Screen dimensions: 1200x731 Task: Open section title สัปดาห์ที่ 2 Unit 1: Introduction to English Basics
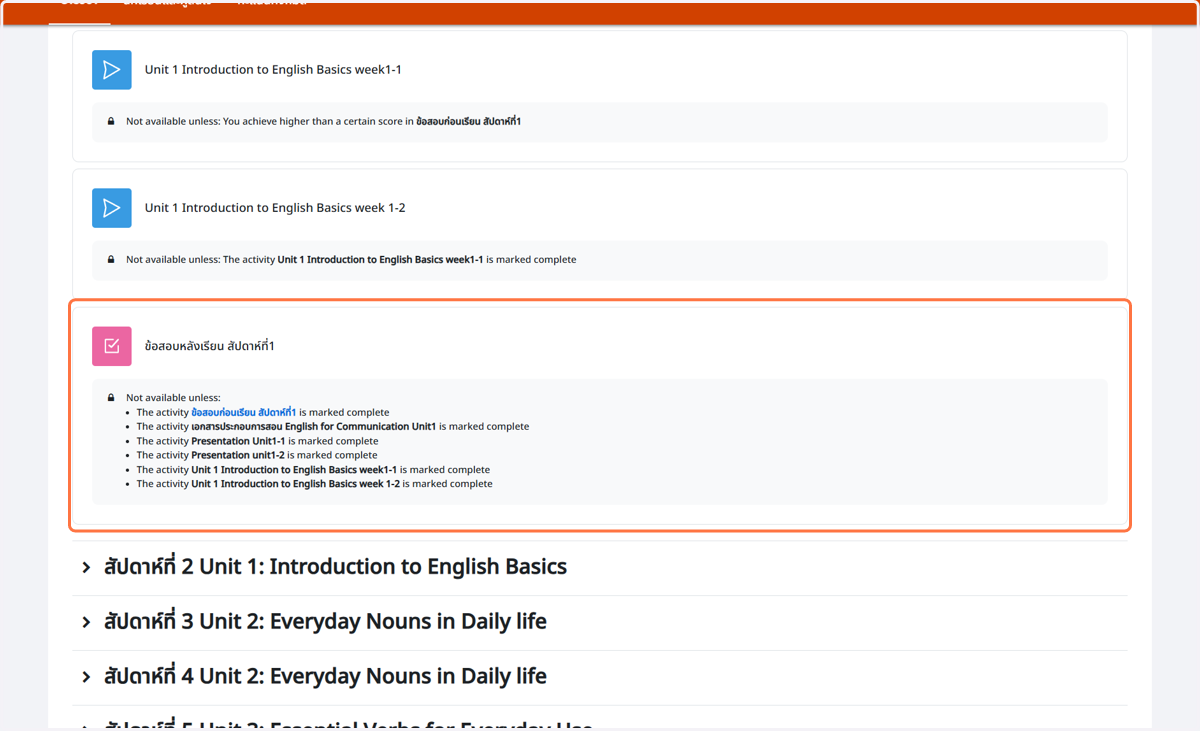tap(335, 567)
